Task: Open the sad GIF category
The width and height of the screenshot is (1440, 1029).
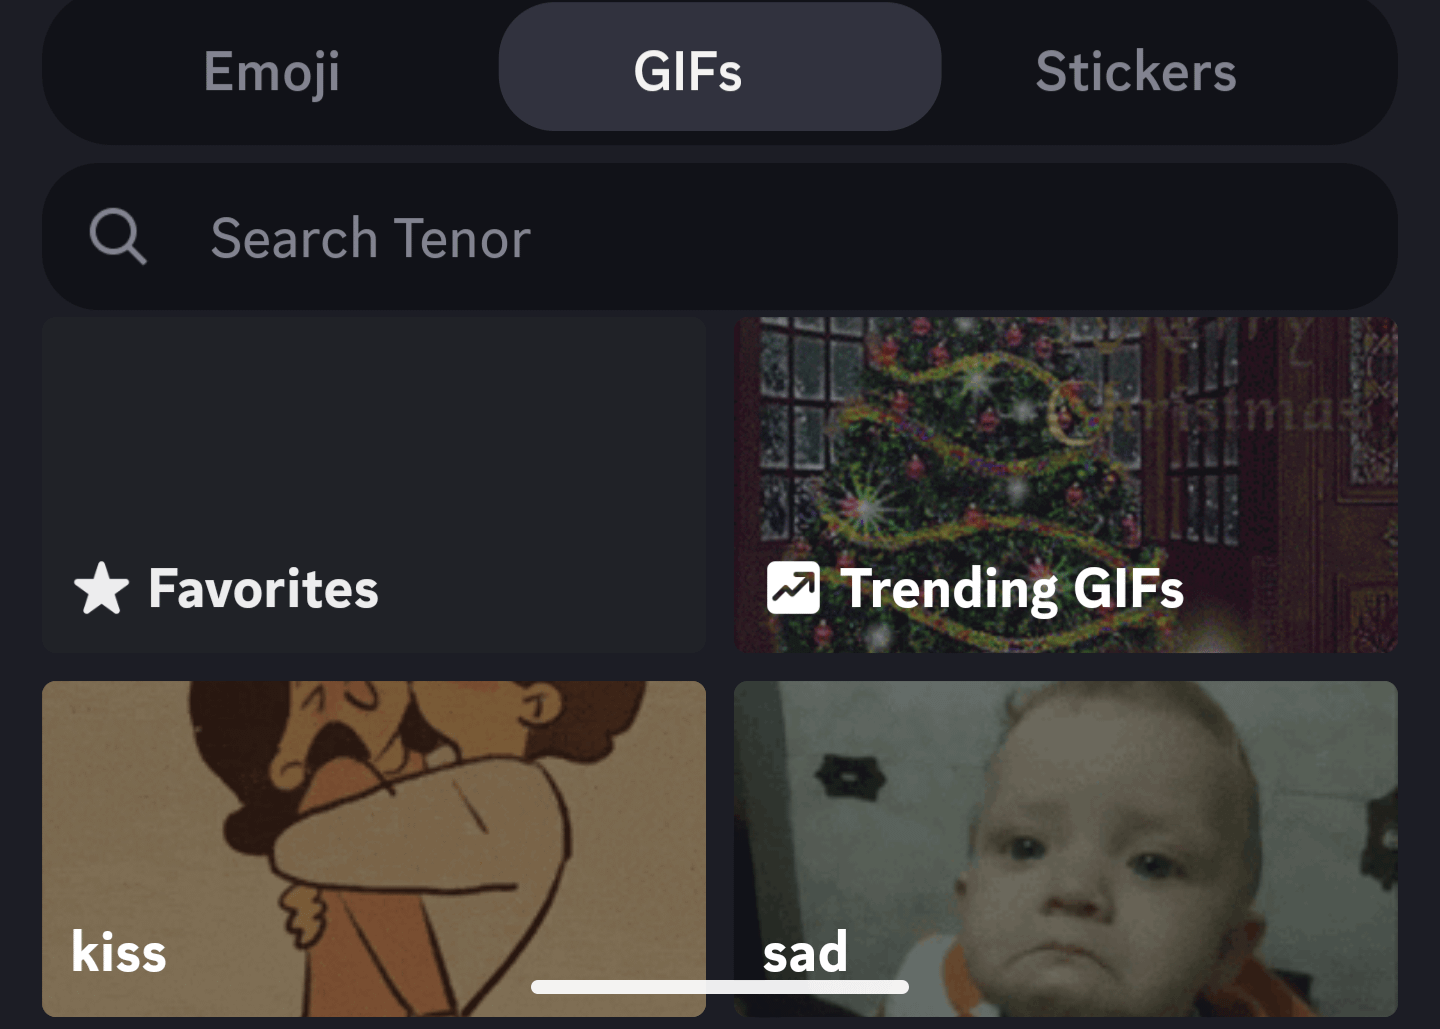Action: tap(1066, 849)
